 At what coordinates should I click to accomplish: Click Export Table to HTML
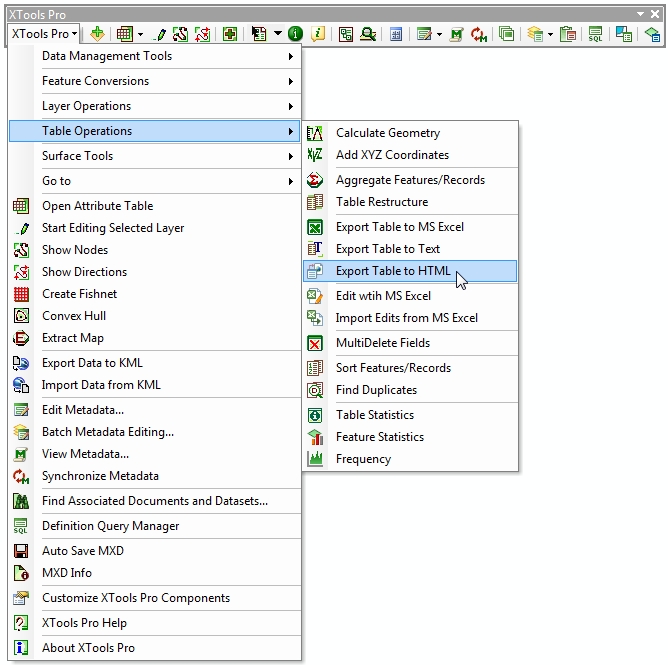(410, 271)
